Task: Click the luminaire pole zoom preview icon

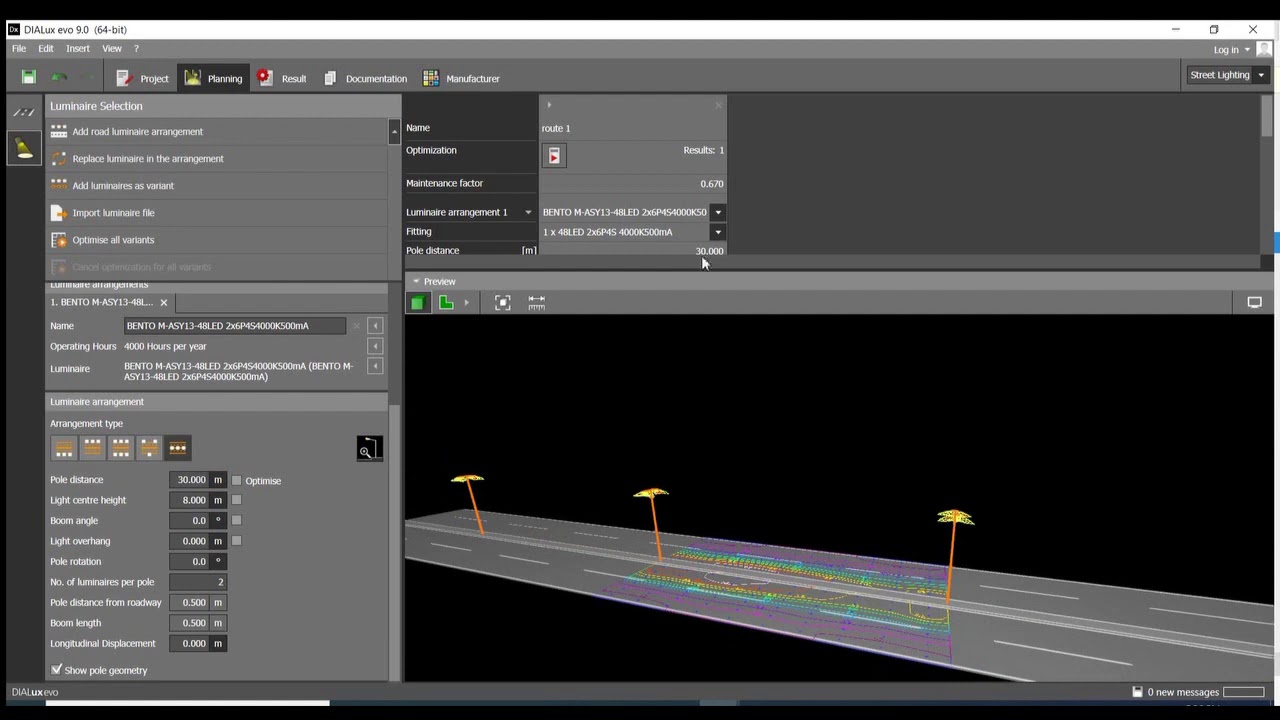Action: point(369,449)
